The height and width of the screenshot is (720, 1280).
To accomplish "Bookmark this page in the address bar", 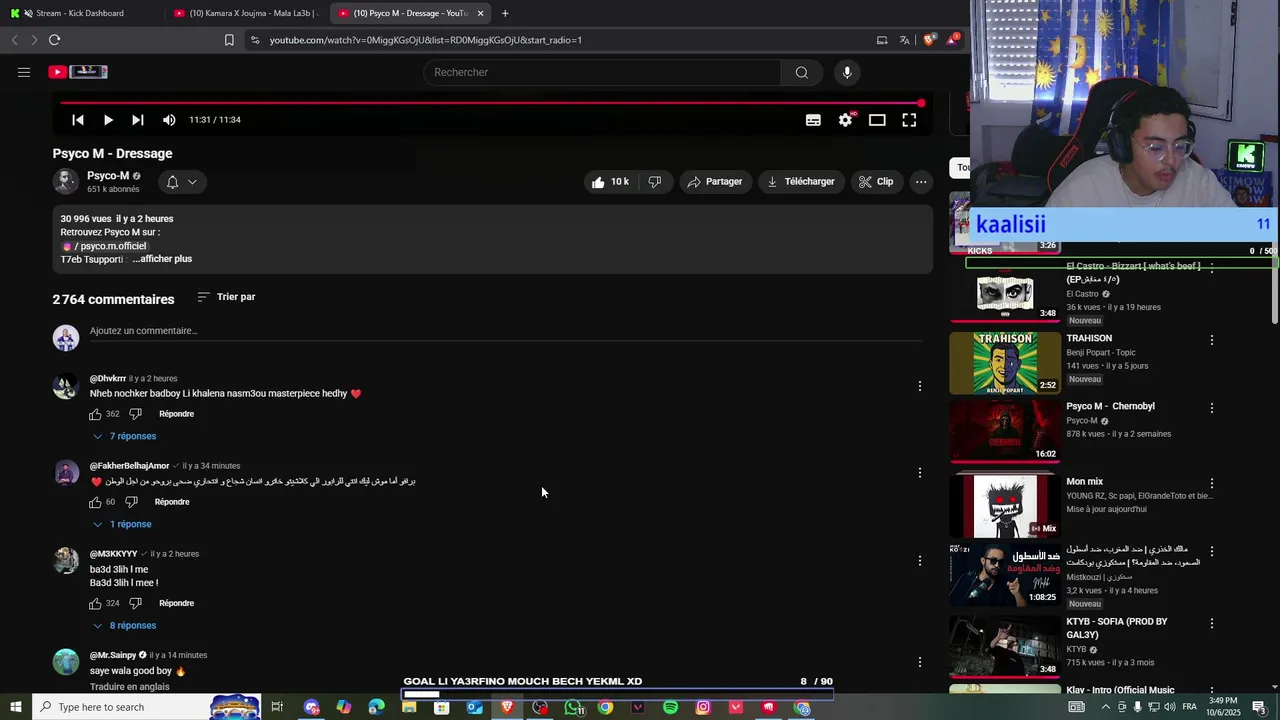I will pyautogui.click(x=229, y=40).
